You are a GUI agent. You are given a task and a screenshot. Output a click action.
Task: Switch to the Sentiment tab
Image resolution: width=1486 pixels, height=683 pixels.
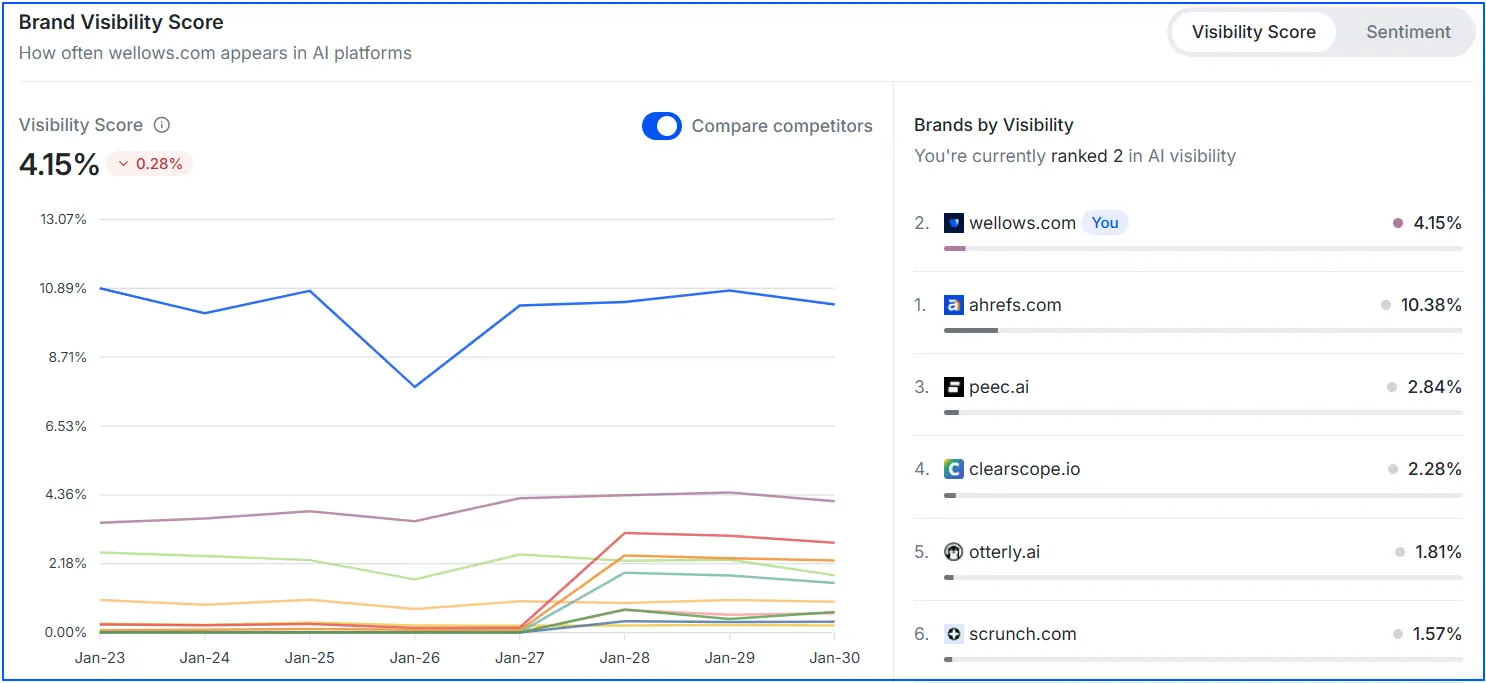click(1407, 31)
